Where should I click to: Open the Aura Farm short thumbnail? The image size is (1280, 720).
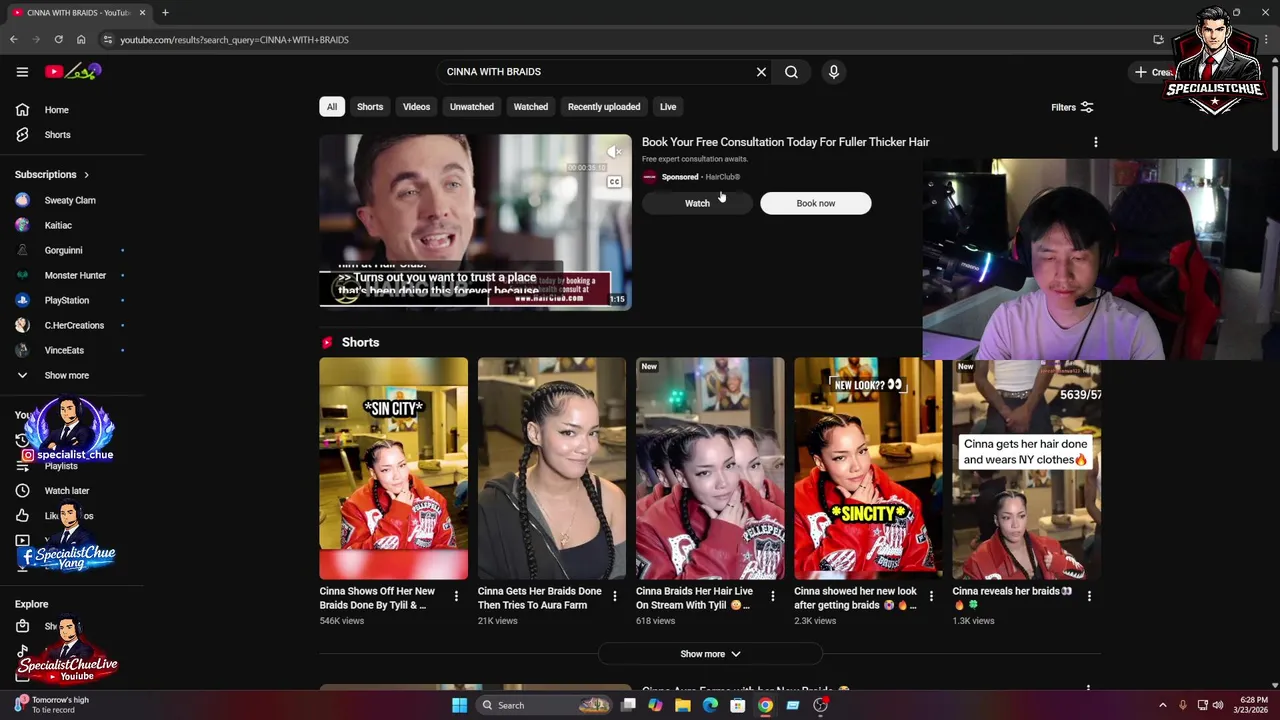[x=551, y=468]
